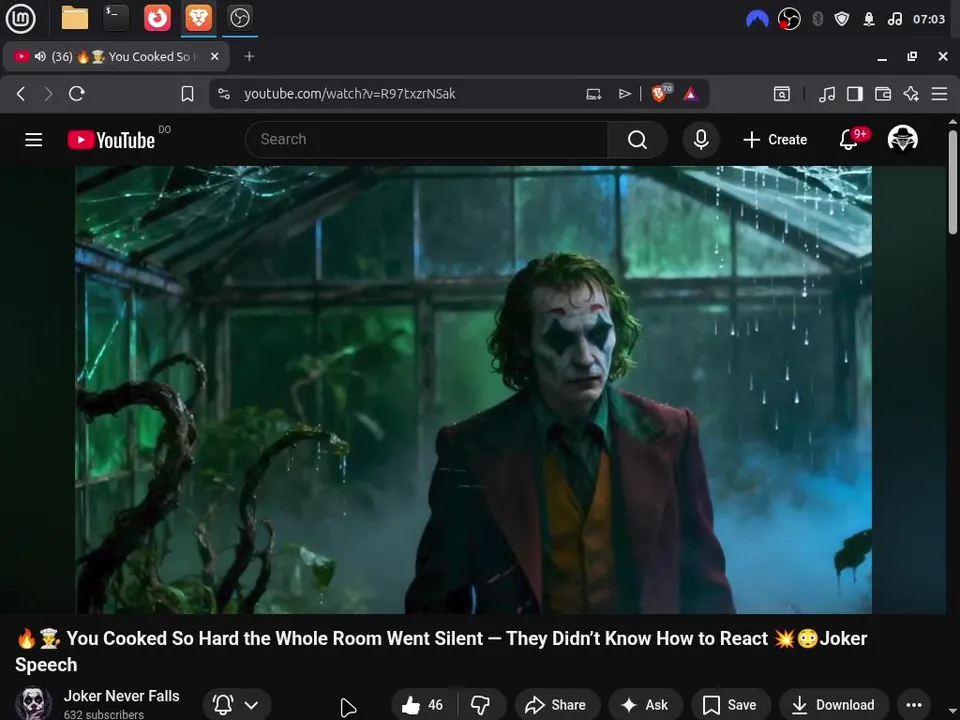This screenshot has width=960, height=720.
Task: Click the Joker video player
Action: click(473, 389)
